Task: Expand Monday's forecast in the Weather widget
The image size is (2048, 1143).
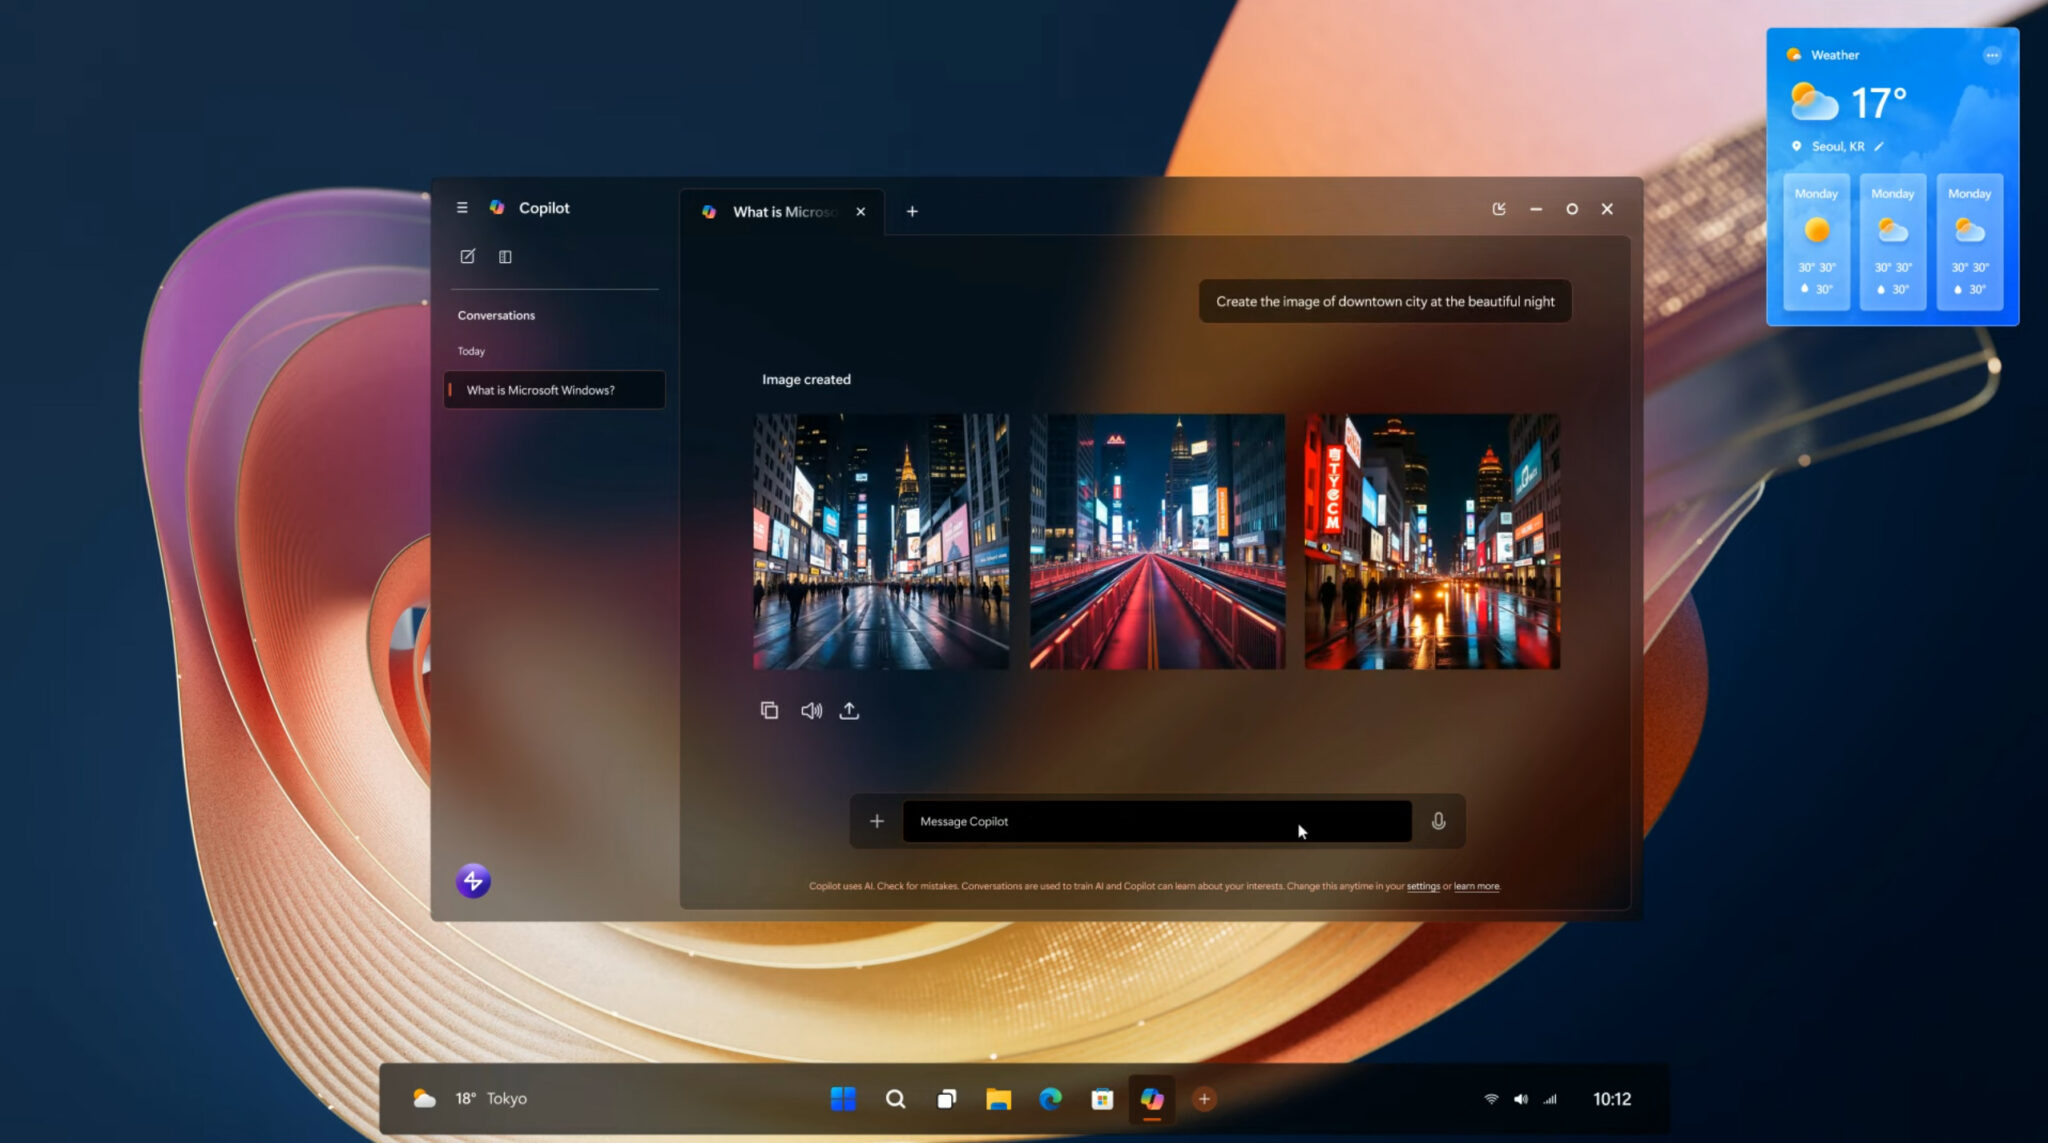Action: point(1815,243)
